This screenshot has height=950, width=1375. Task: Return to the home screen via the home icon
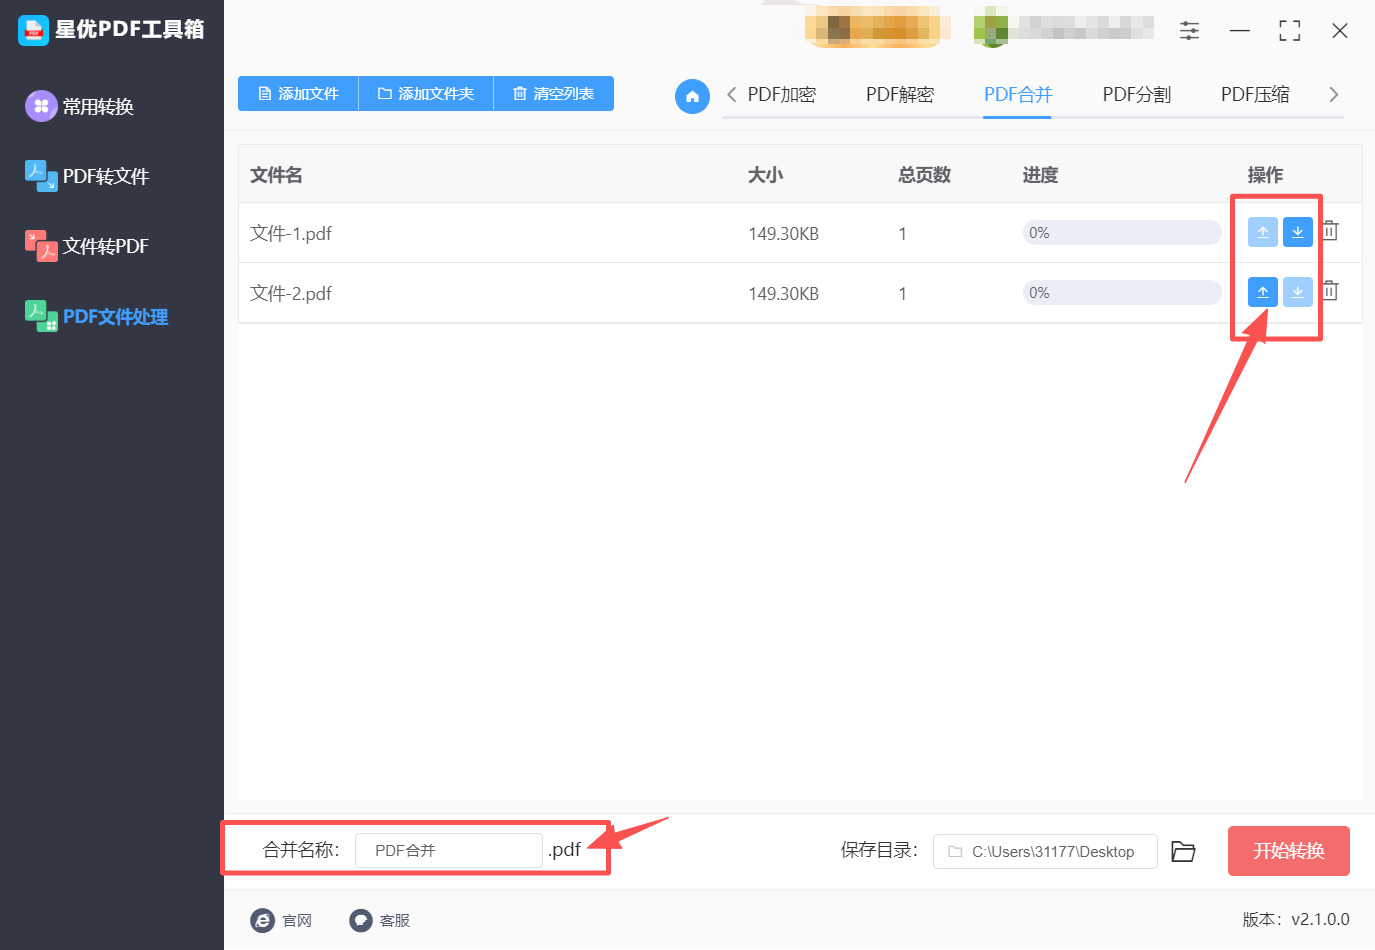click(x=692, y=96)
